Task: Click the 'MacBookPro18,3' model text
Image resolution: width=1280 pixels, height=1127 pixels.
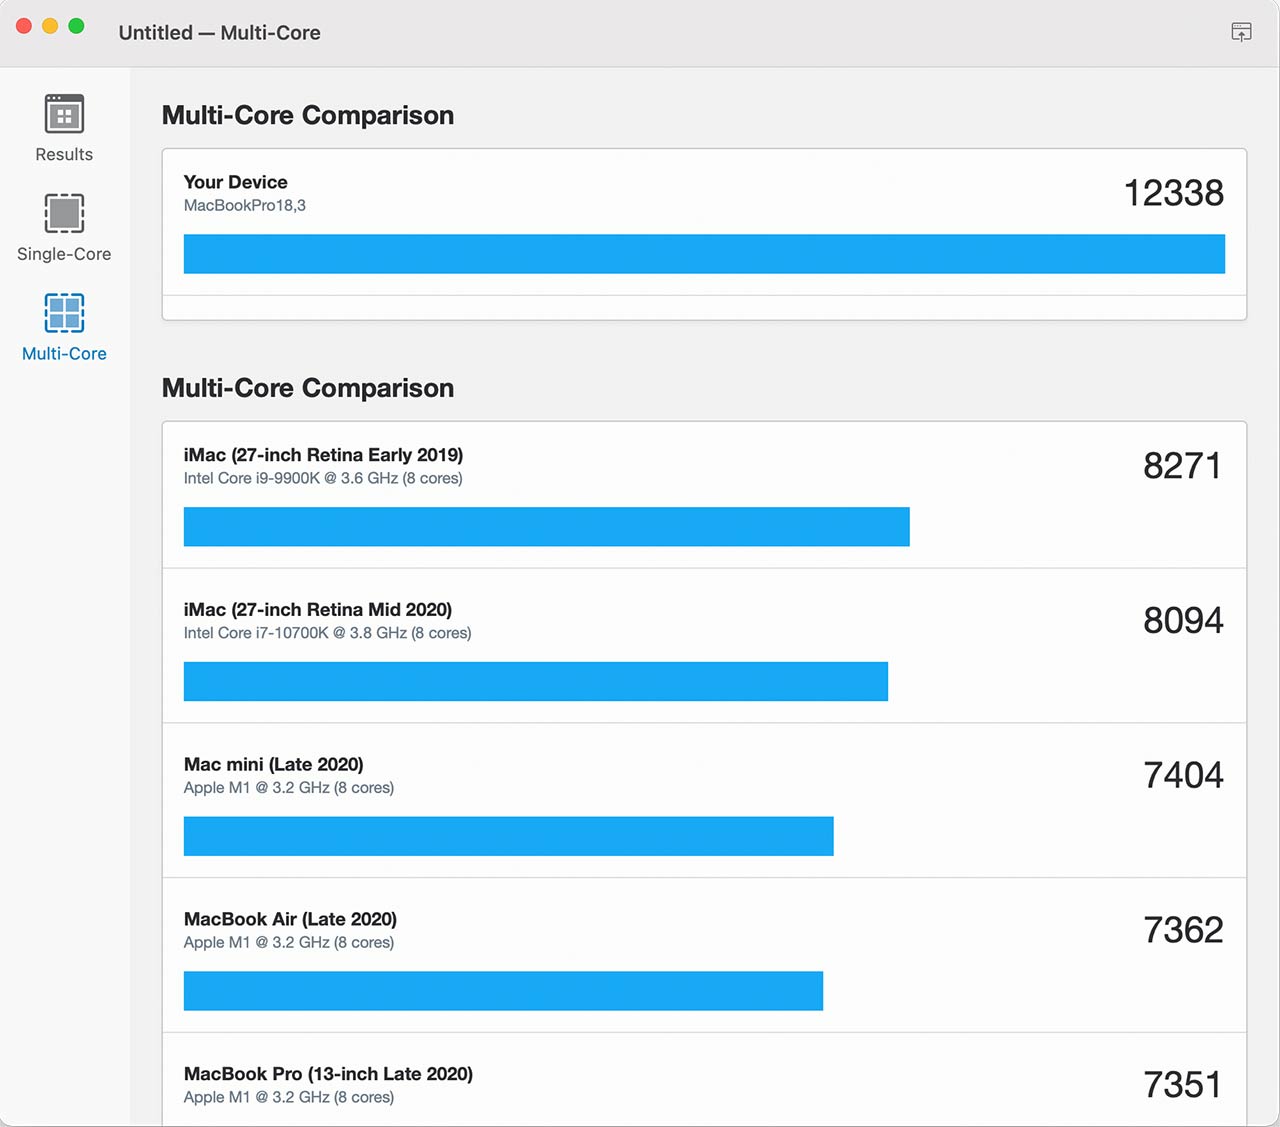Action: tap(245, 205)
